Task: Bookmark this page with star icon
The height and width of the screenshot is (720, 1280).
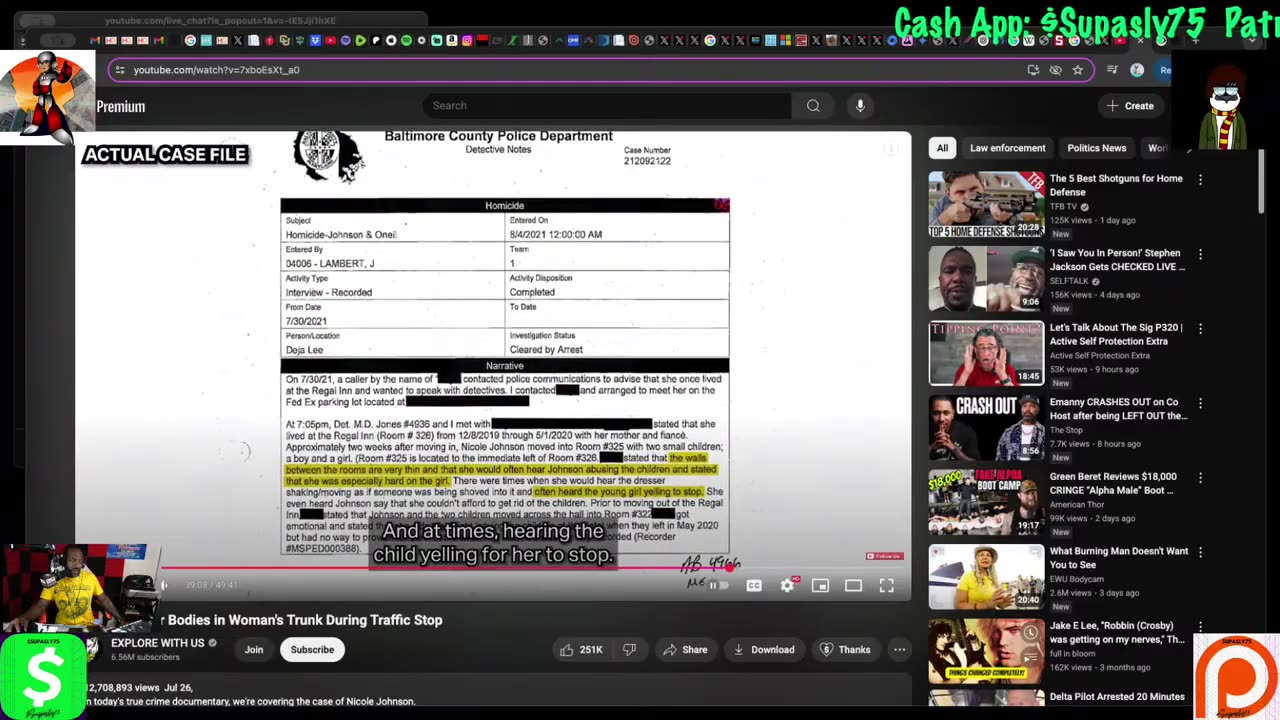Action: (x=1077, y=70)
